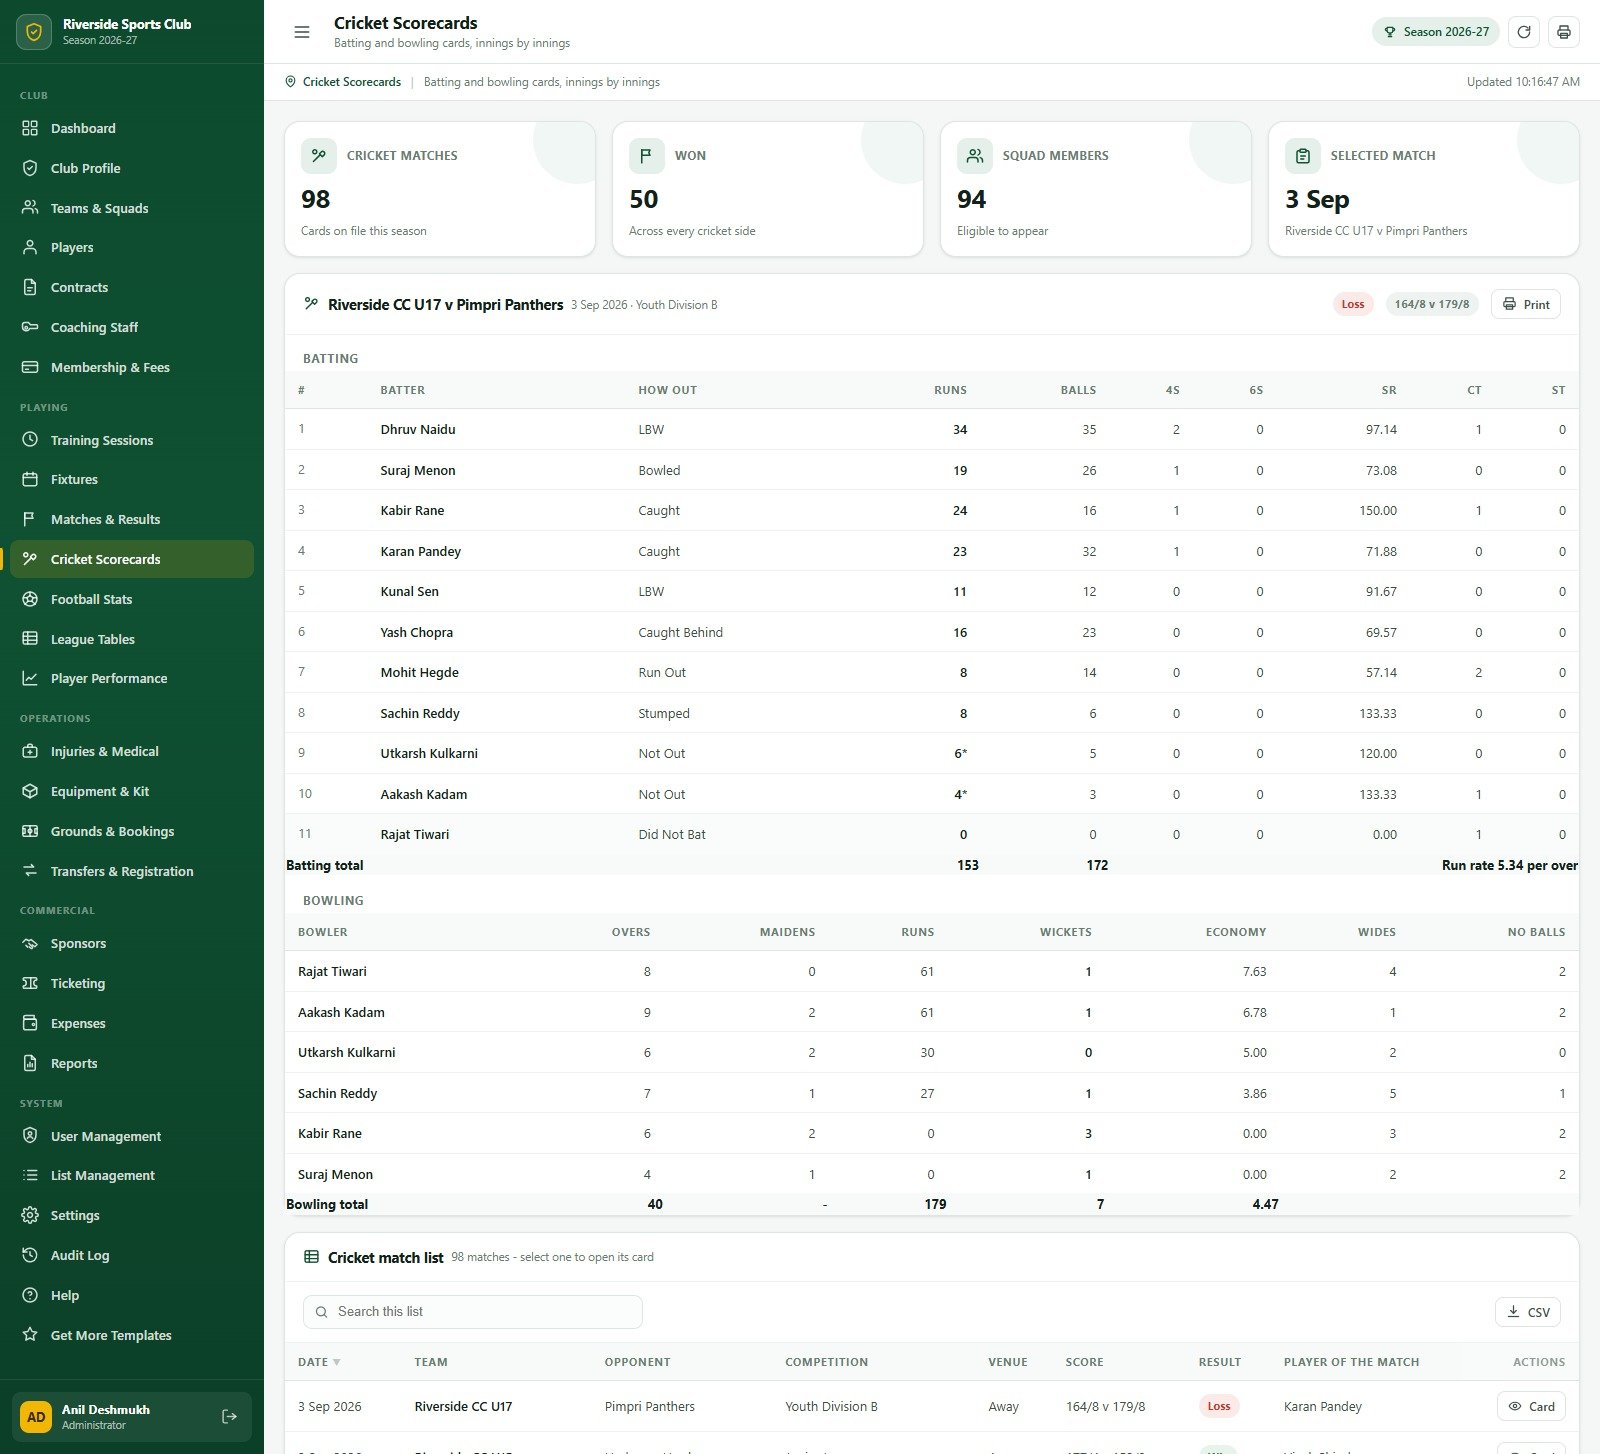Log out using the sign-out icon

point(229,1416)
